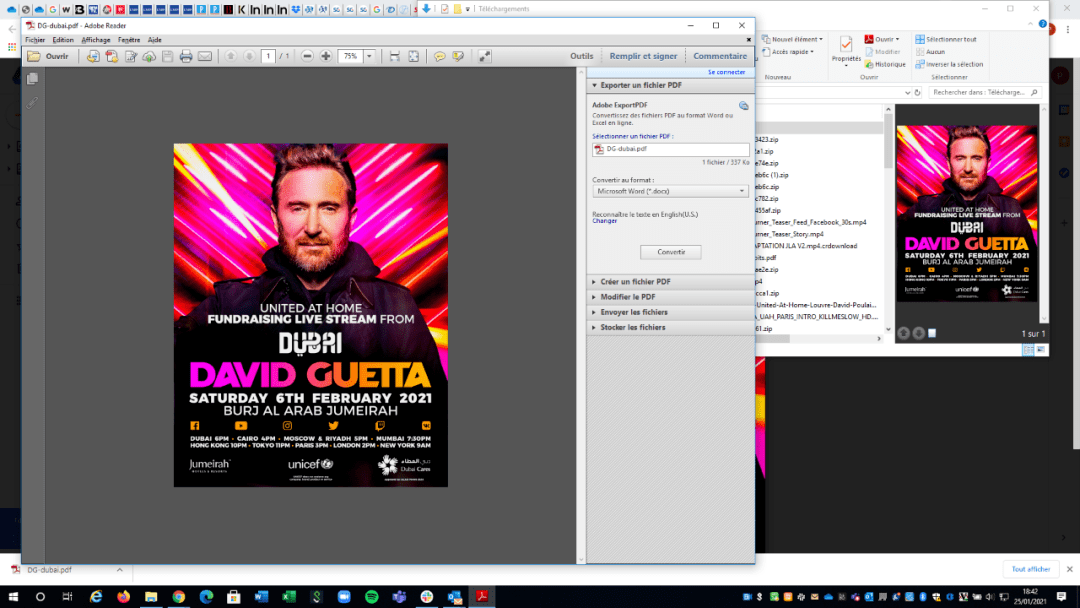1080x608 pixels.
Task: Switch to read mode with expand arrows icon
Action: coord(485,56)
